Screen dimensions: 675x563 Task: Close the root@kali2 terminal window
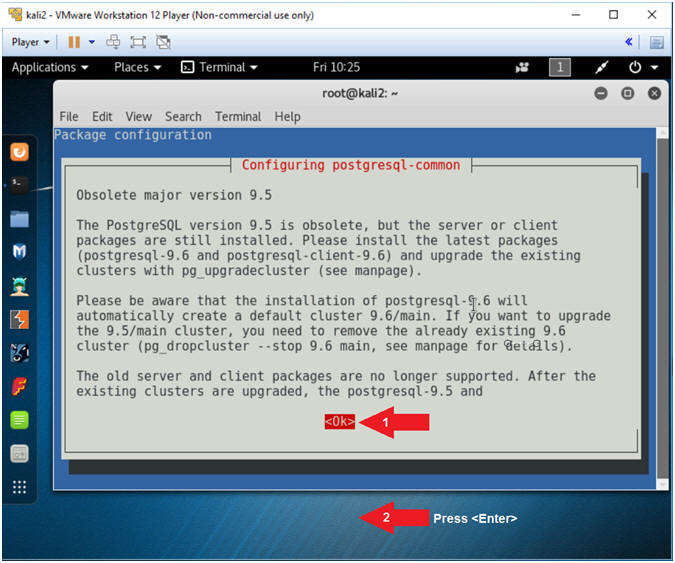[654, 93]
